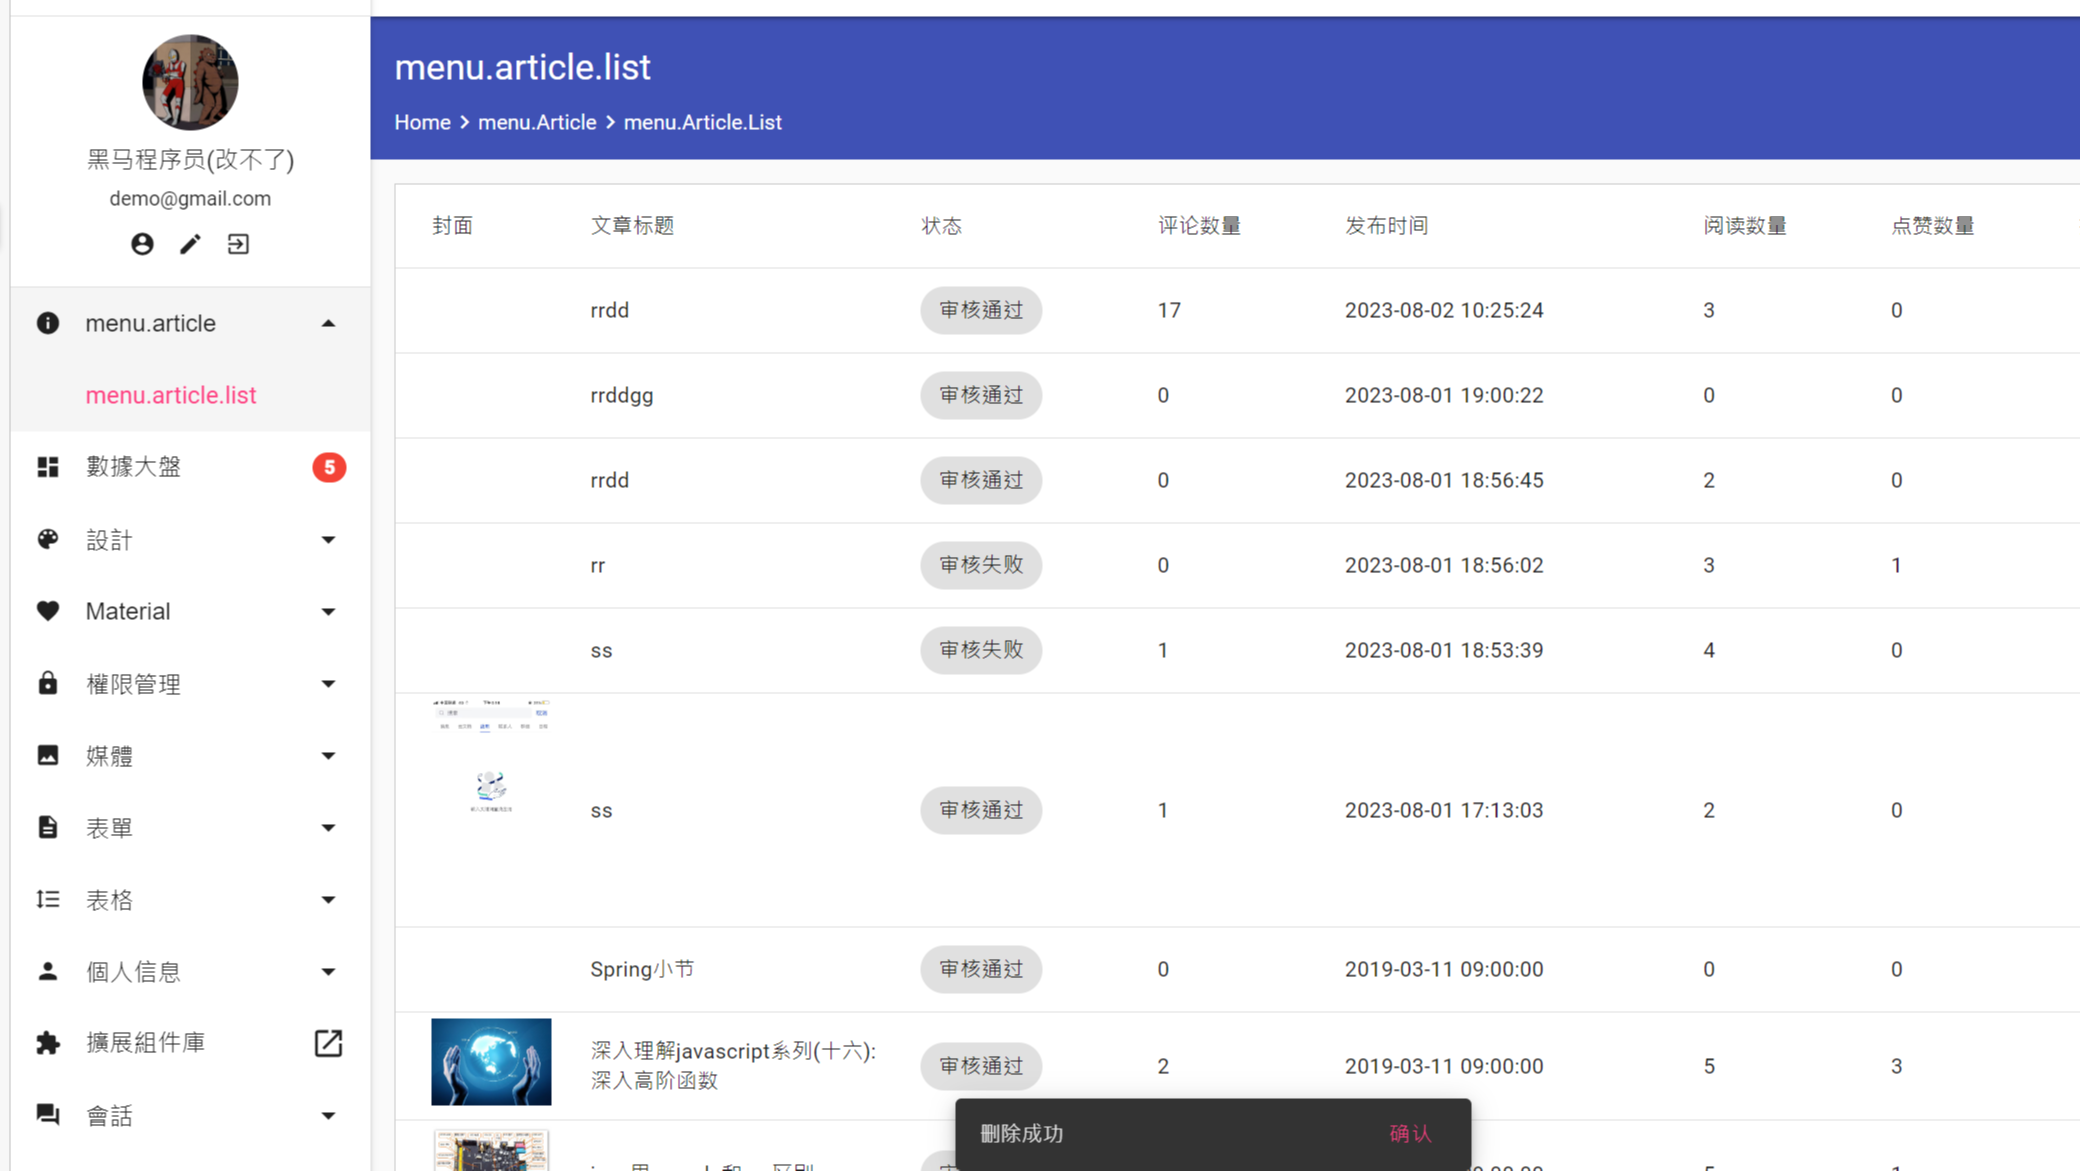The height and width of the screenshot is (1171, 2080).
Task: Open the Material menu item
Action: (190, 611)
